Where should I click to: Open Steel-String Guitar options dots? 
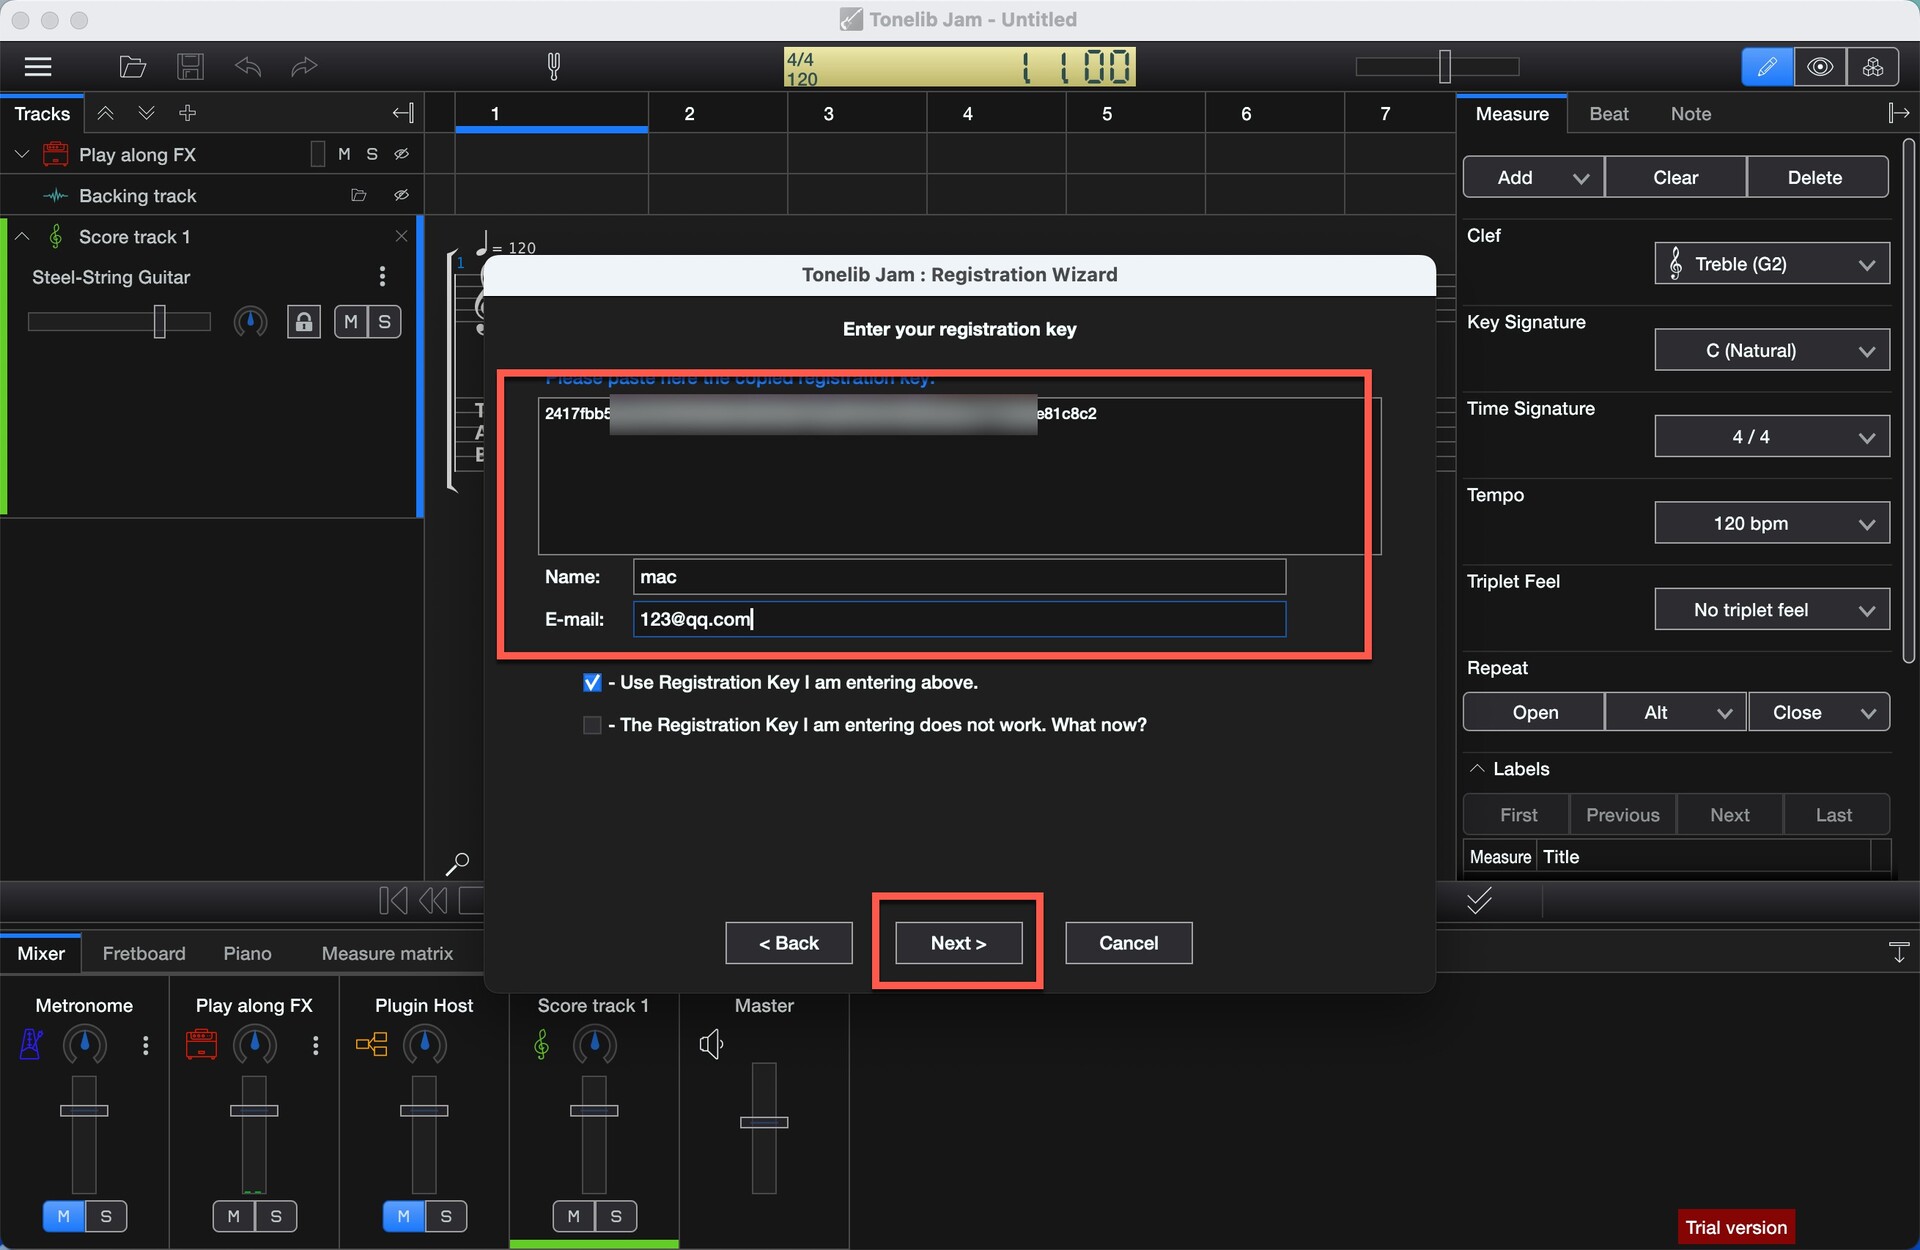point(382,276)
